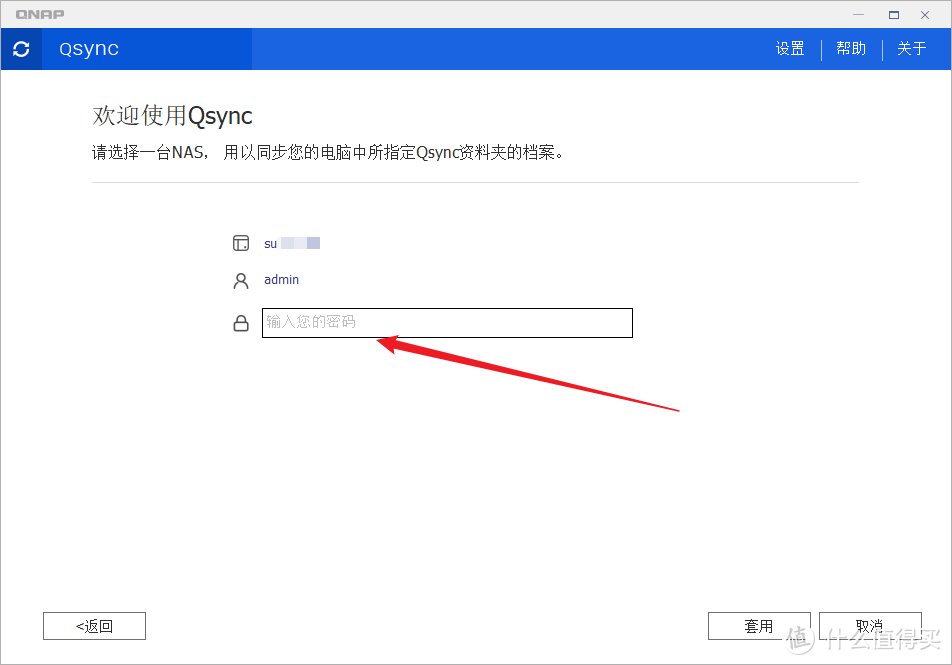Click the admin username link
The height and width of the screenshot is (665, 952).
point(281,280)
